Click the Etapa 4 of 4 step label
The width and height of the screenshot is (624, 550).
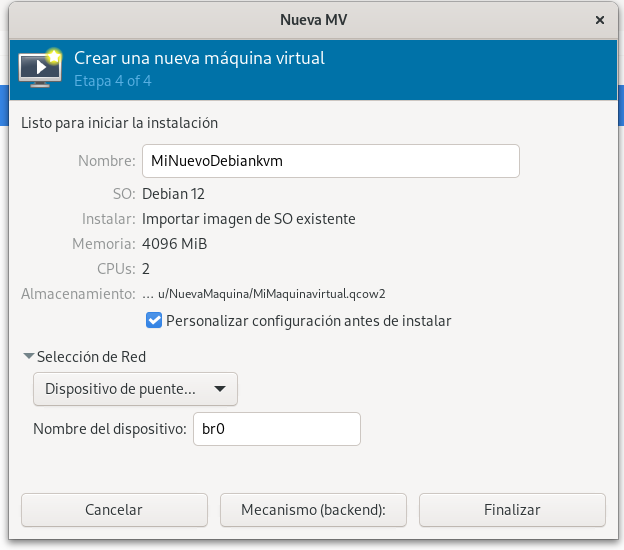113,81
